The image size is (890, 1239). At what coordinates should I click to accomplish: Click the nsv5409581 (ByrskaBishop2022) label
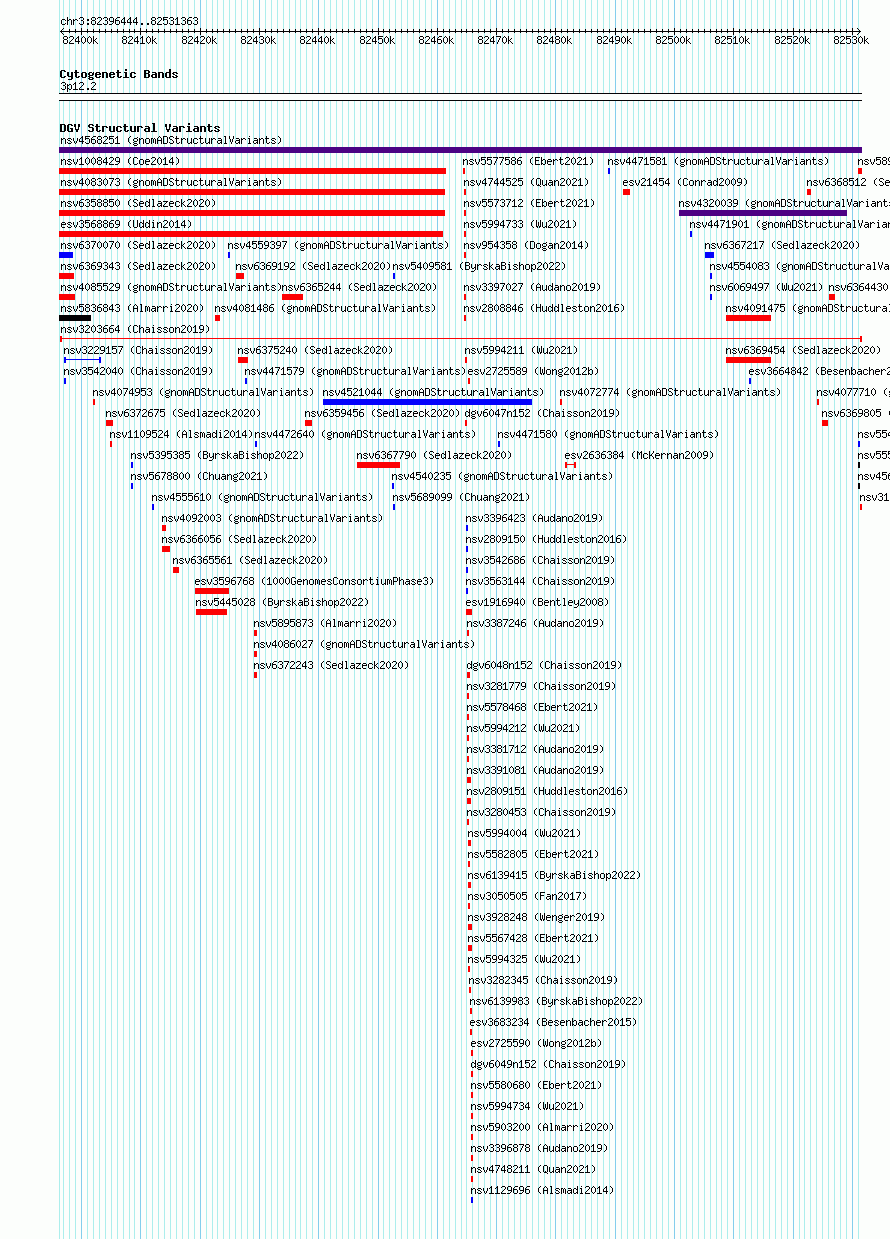click(x=479, y=266)
